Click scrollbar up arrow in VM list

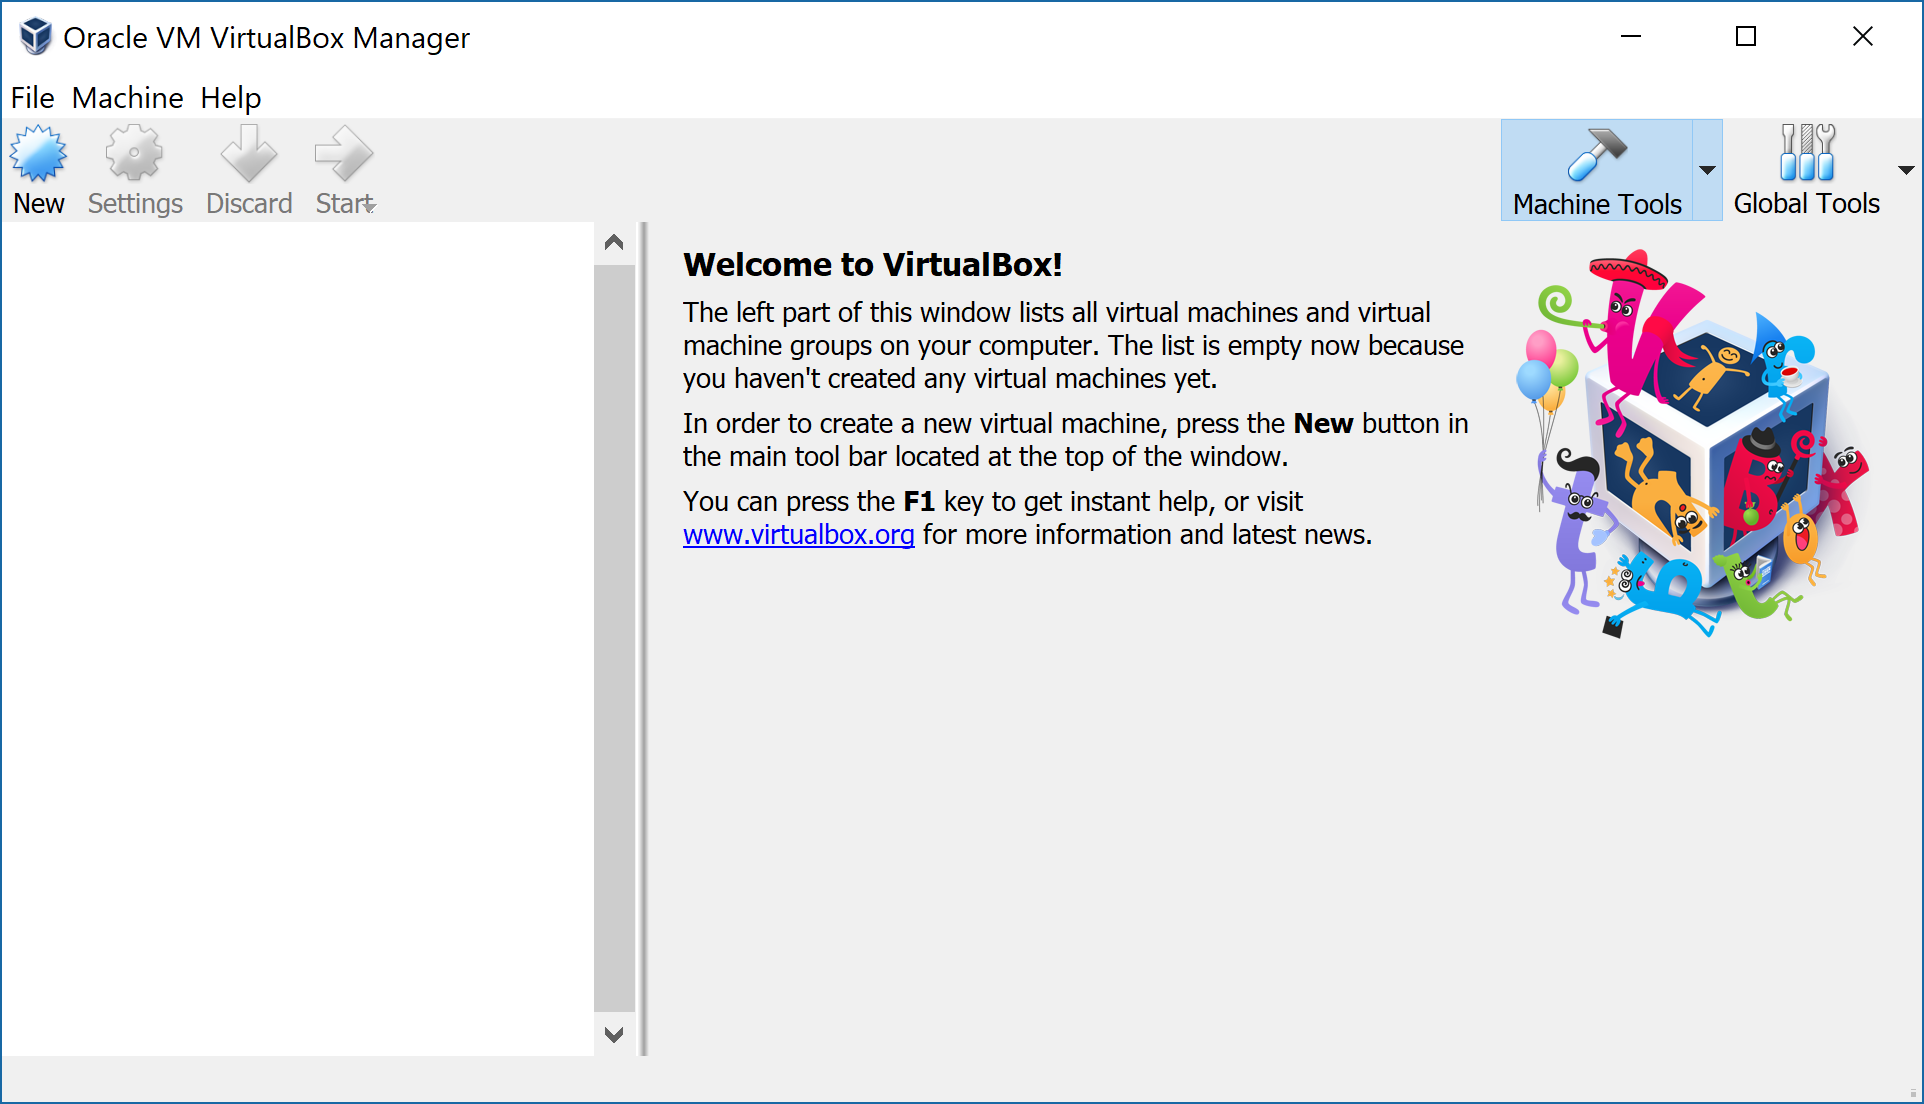pos(614,243)
